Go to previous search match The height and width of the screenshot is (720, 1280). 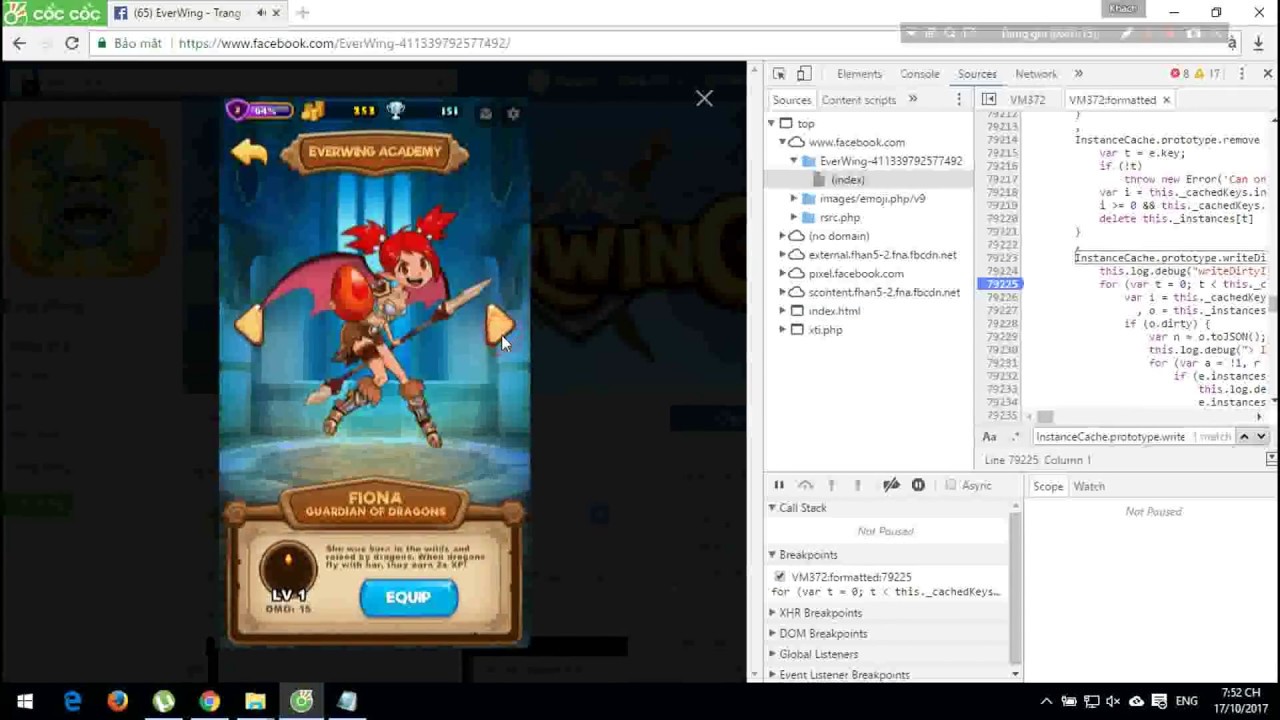click(x=1245, y=436)
